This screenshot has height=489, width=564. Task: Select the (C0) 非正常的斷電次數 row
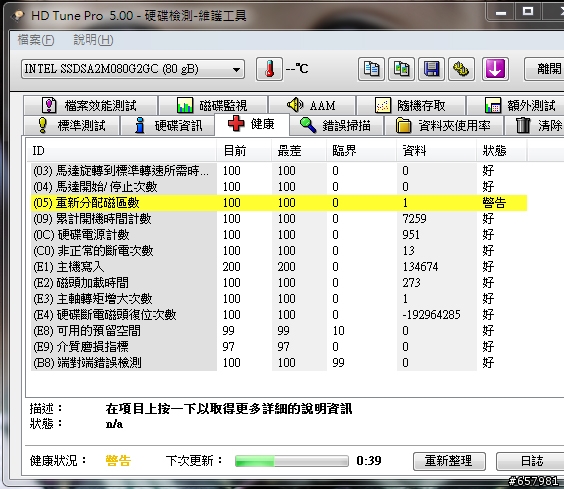(279, 250)
